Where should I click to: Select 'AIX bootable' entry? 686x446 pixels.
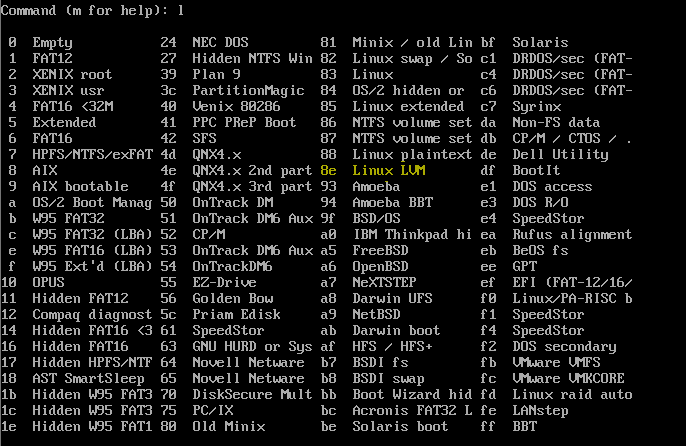pos(80,186)
